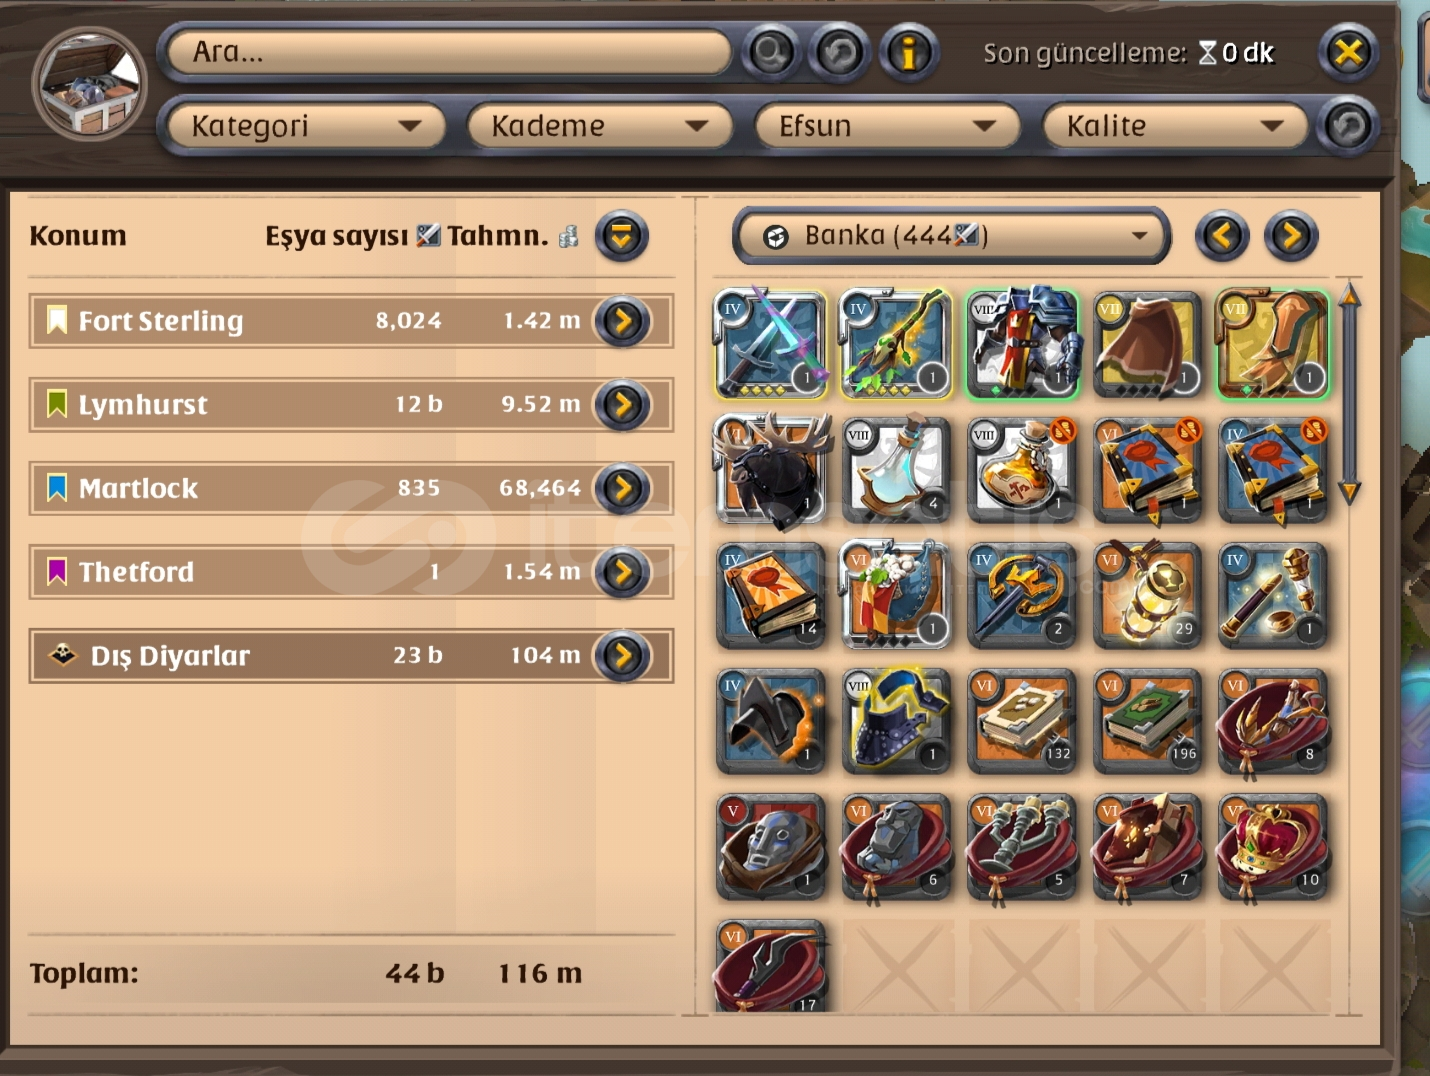Go to the next bank tab arrow
1430x1076 pixels.
(x=1291, y=236)
